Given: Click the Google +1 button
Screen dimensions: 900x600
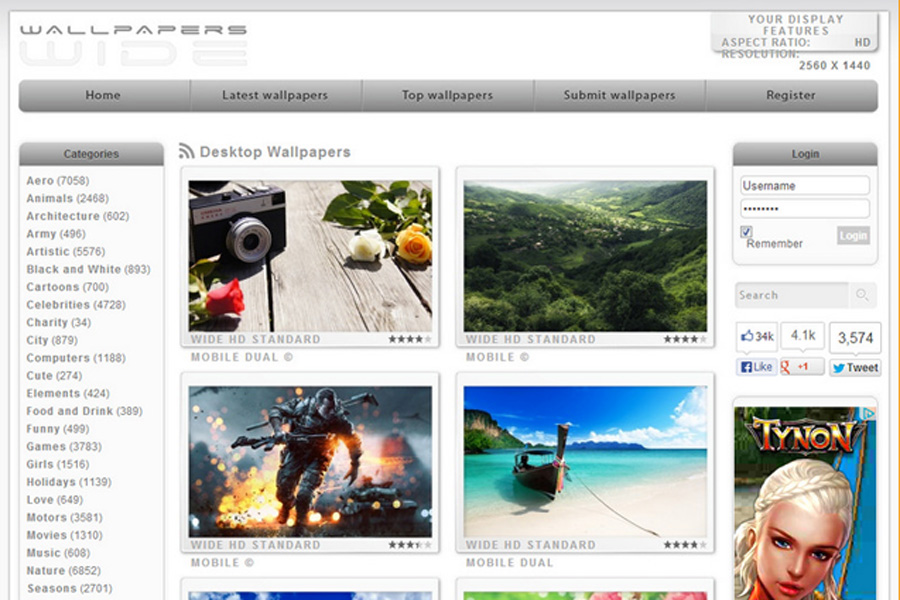Looking at the screenshot, I should (802, 367).
